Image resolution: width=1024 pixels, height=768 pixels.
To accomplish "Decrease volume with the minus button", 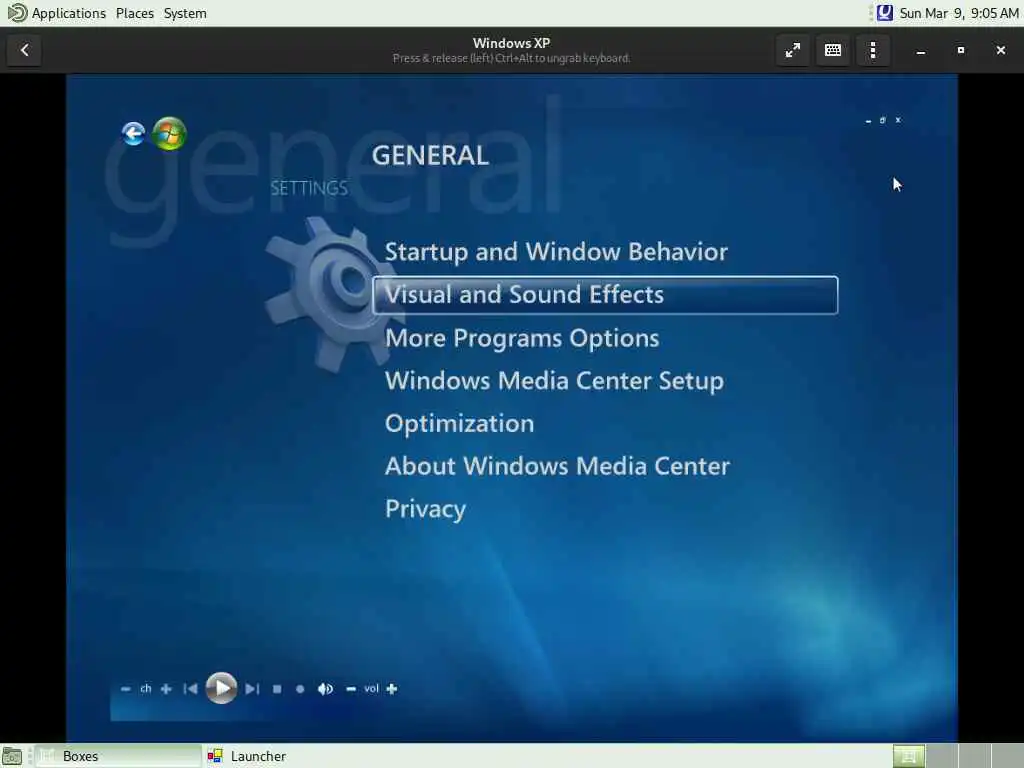I will pyautogui.click(x=351, y=689).
